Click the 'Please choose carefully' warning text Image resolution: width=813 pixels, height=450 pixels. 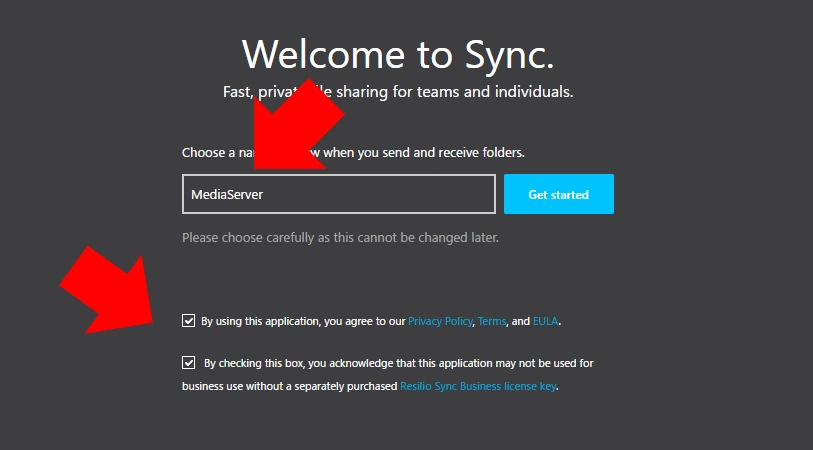pos(340,238)
